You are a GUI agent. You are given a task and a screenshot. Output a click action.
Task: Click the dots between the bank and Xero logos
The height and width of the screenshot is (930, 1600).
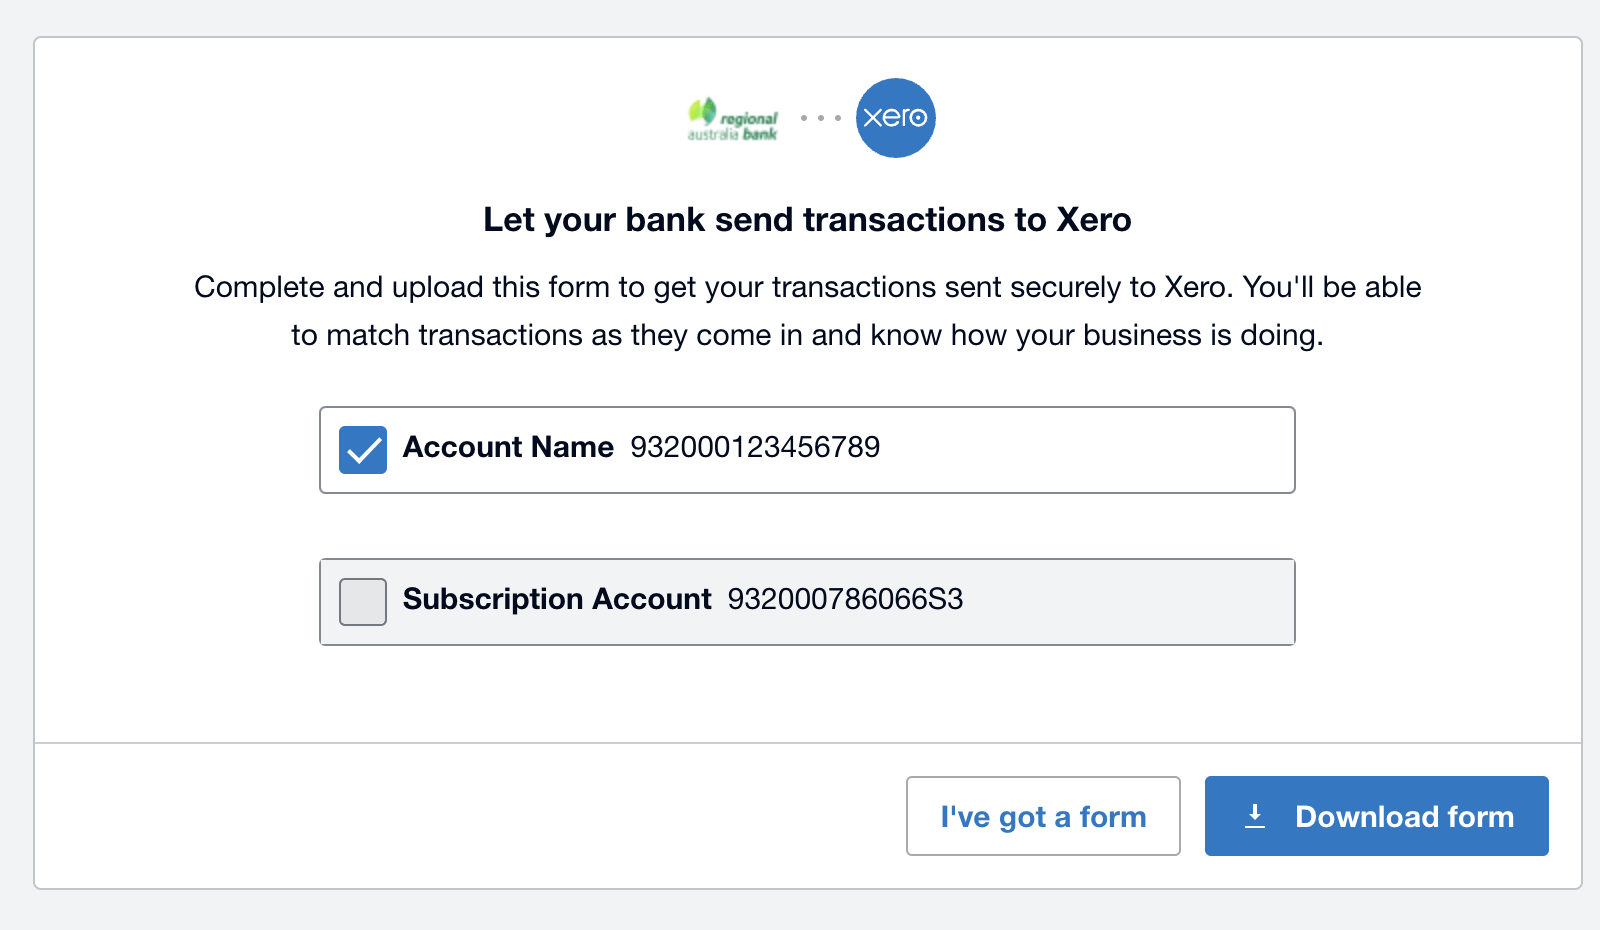tap(820, 118)
